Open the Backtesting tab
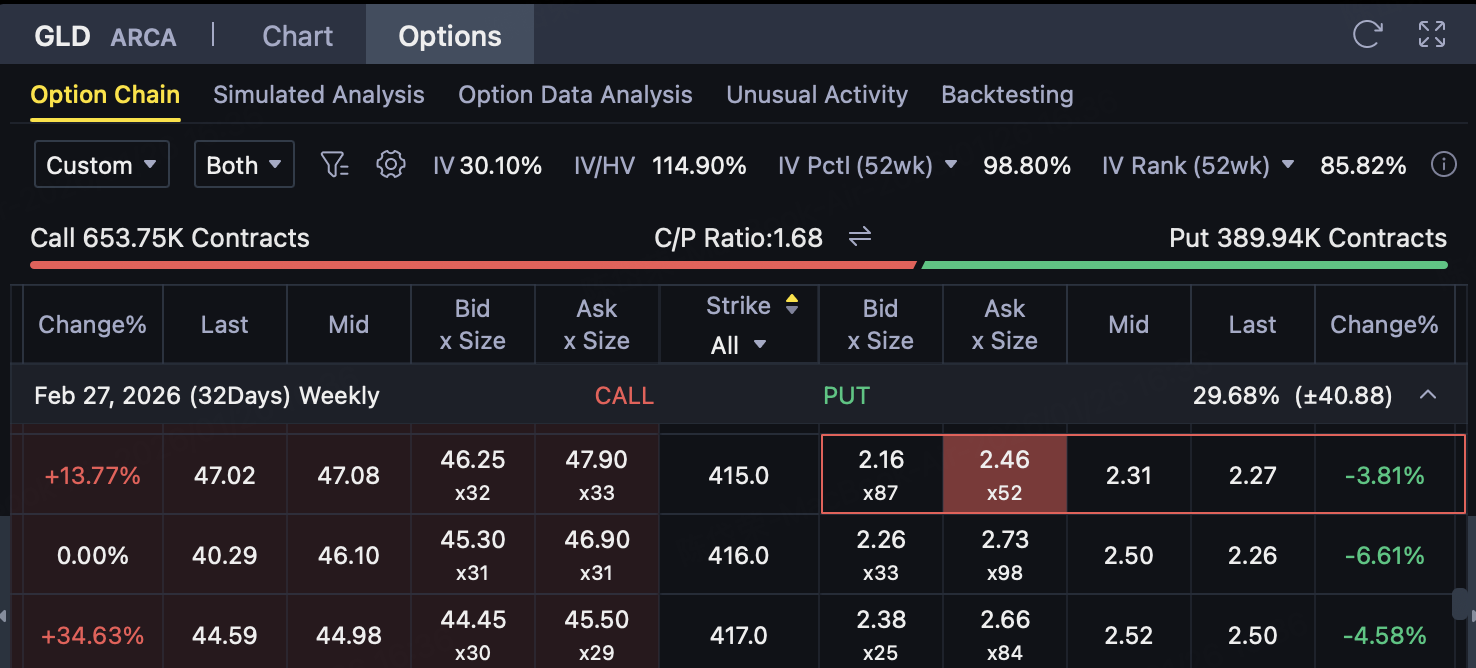The width and height of the screenshot is (1476, 668). (1007, 95)
